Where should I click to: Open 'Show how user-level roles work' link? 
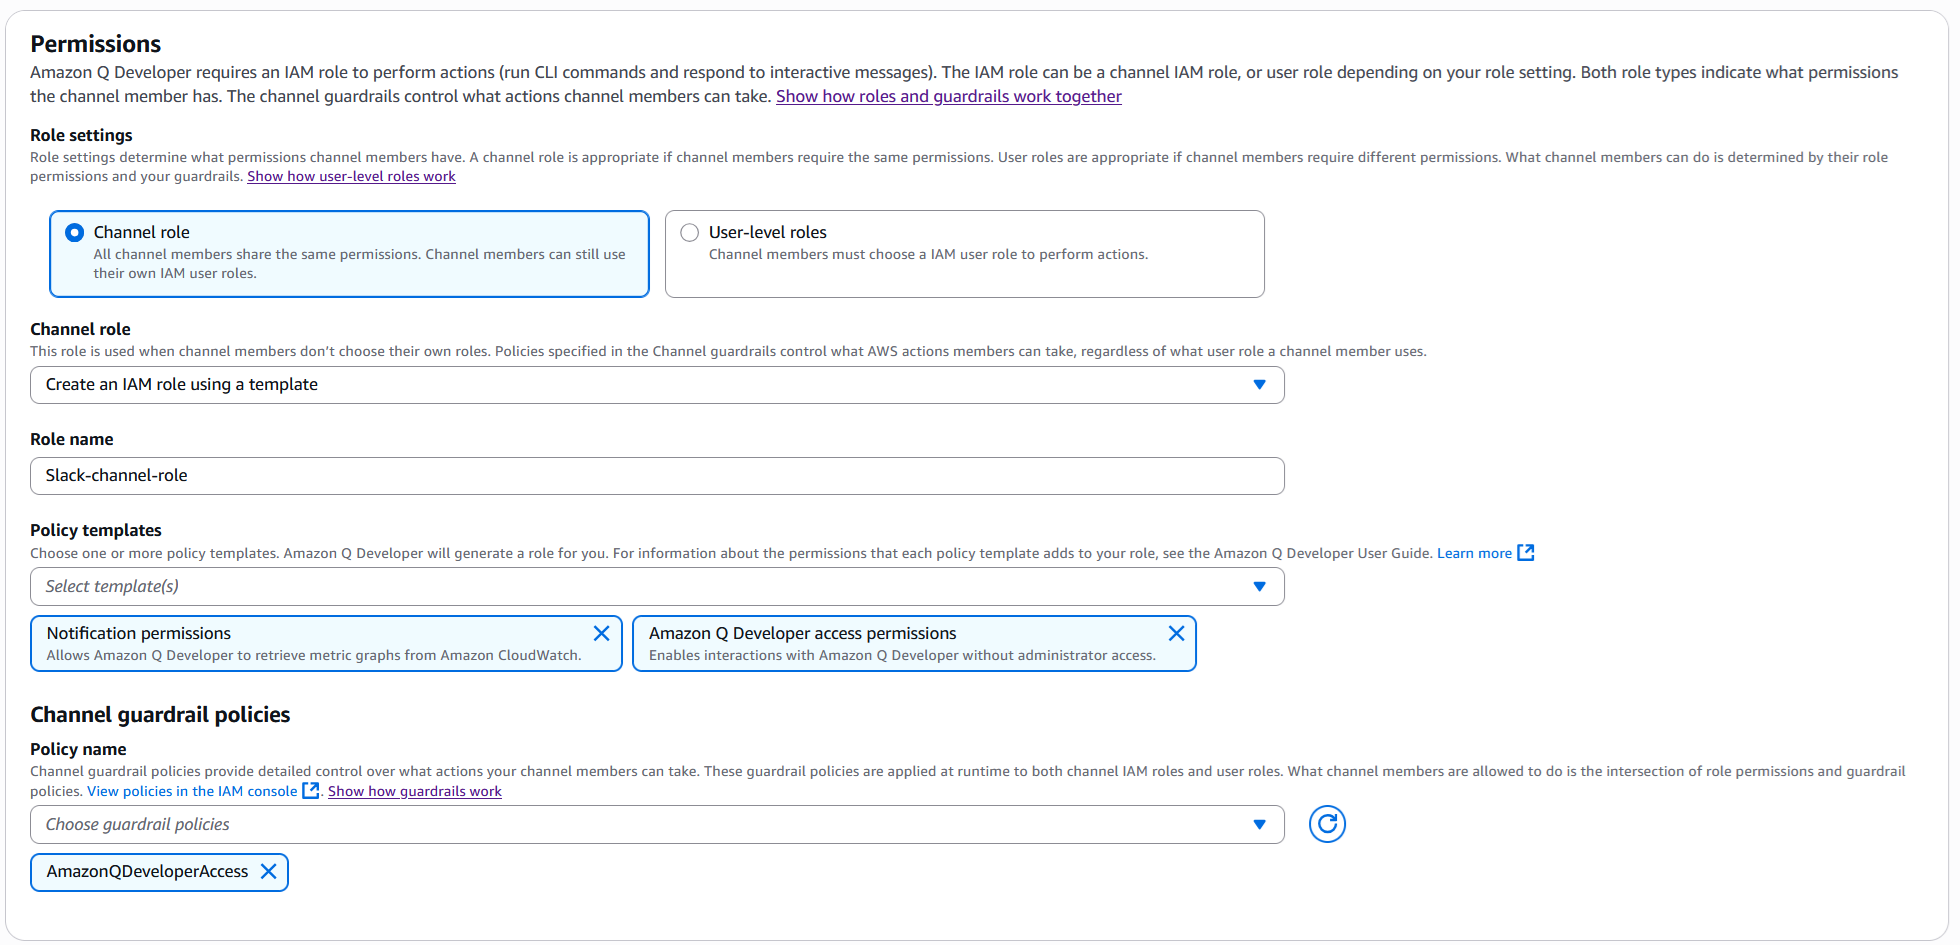(351, 176)
